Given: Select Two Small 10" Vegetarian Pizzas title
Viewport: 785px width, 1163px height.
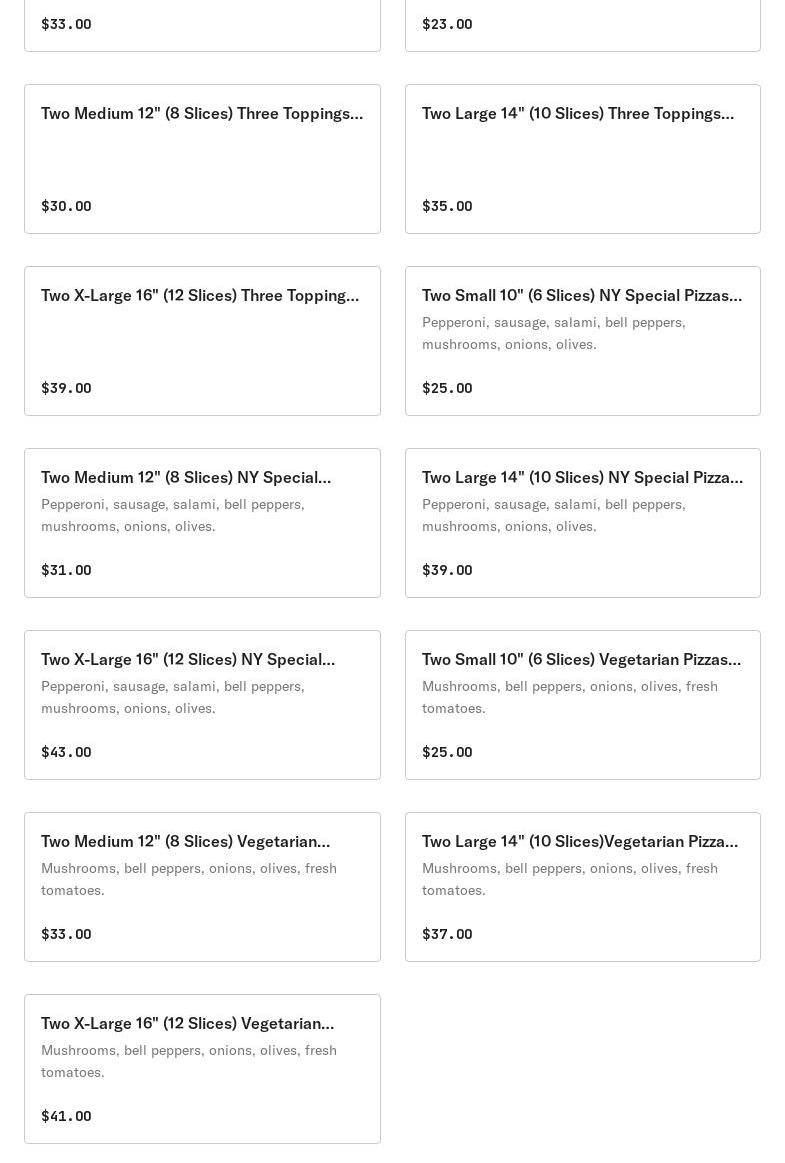Looking at the screenshot, I should (581, 660).
